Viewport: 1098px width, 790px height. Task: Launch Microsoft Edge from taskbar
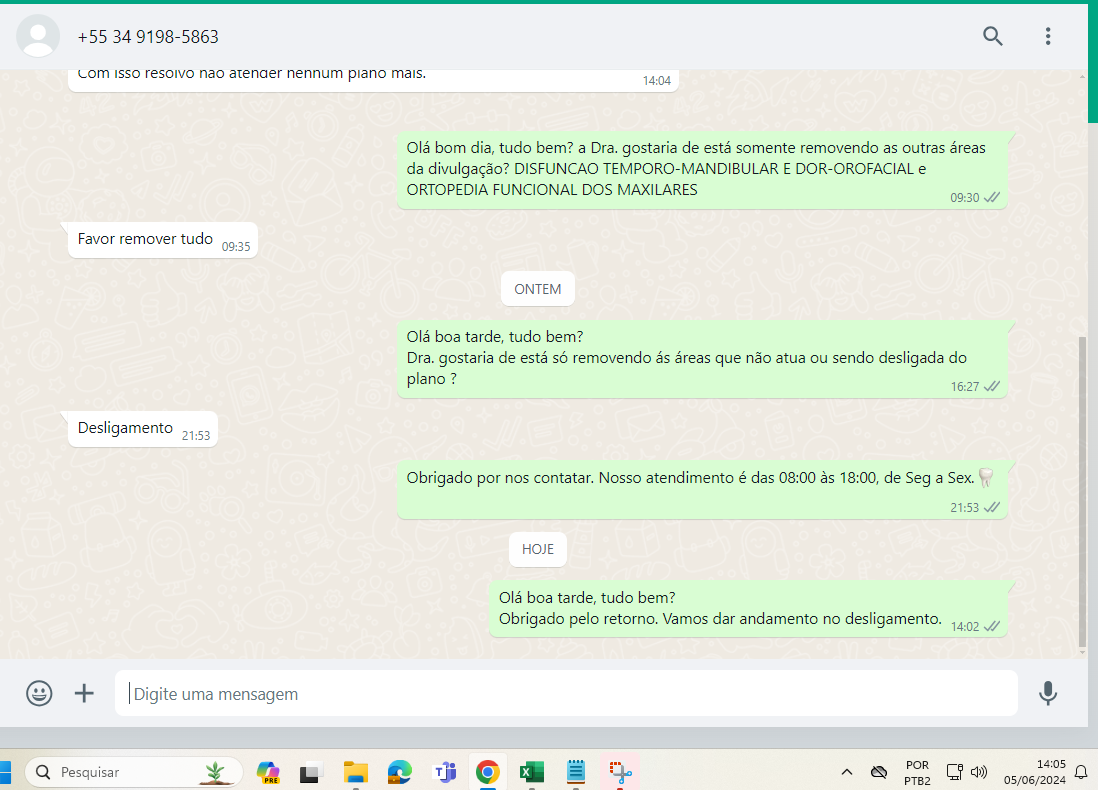[400, 772]
